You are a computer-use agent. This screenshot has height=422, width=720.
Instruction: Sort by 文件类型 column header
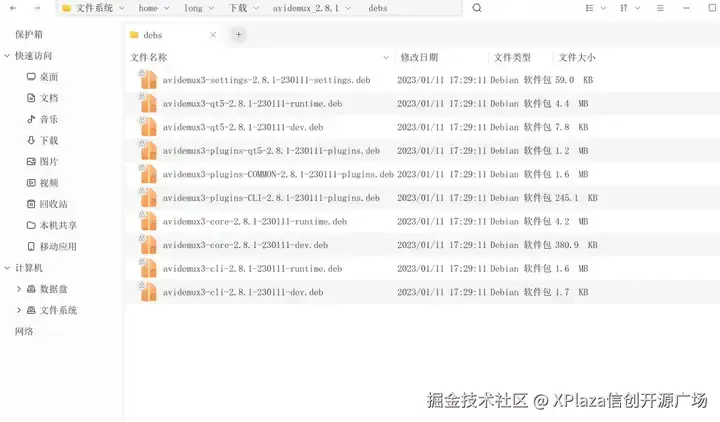(x=512, y=57)
